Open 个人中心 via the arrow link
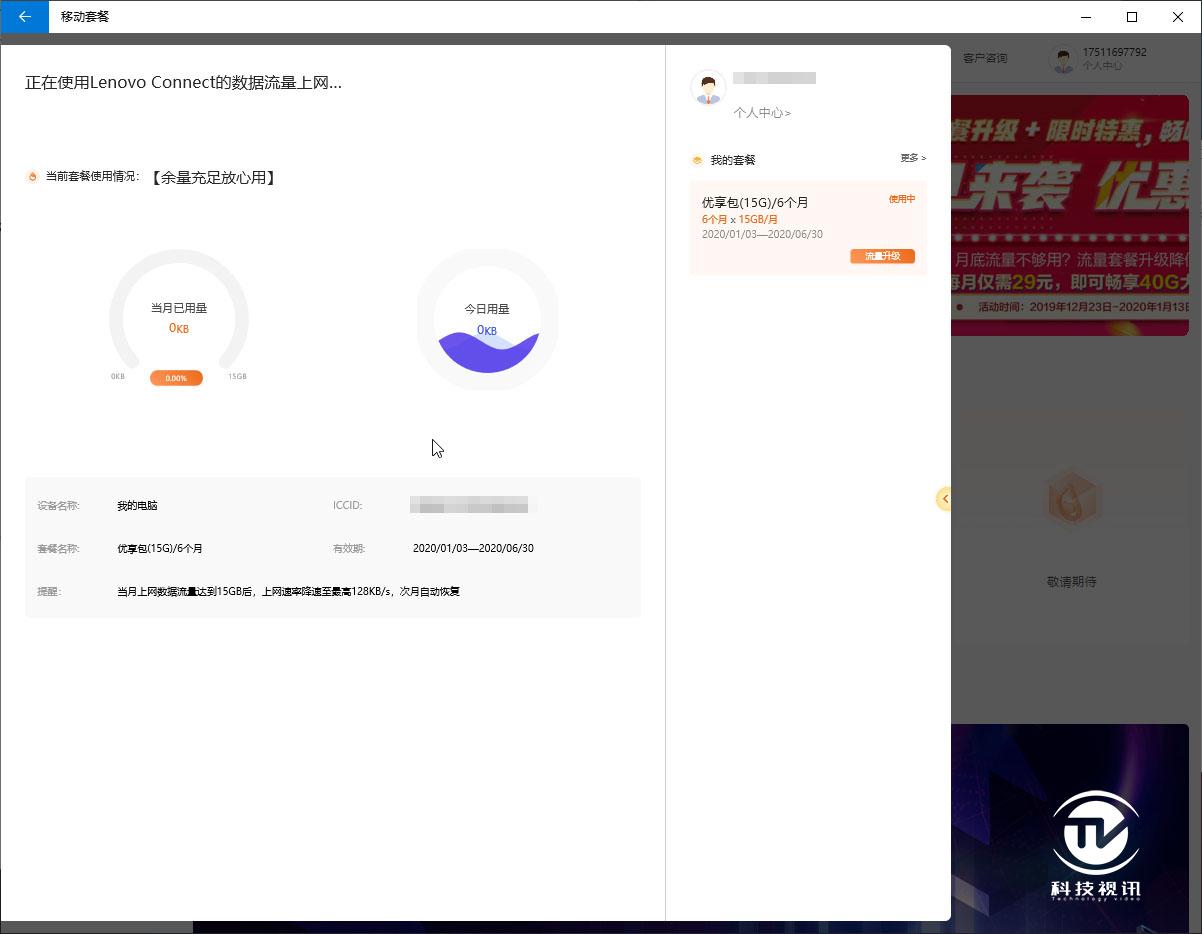Viewport: 1202px width, 934px height. pos(763,113)
